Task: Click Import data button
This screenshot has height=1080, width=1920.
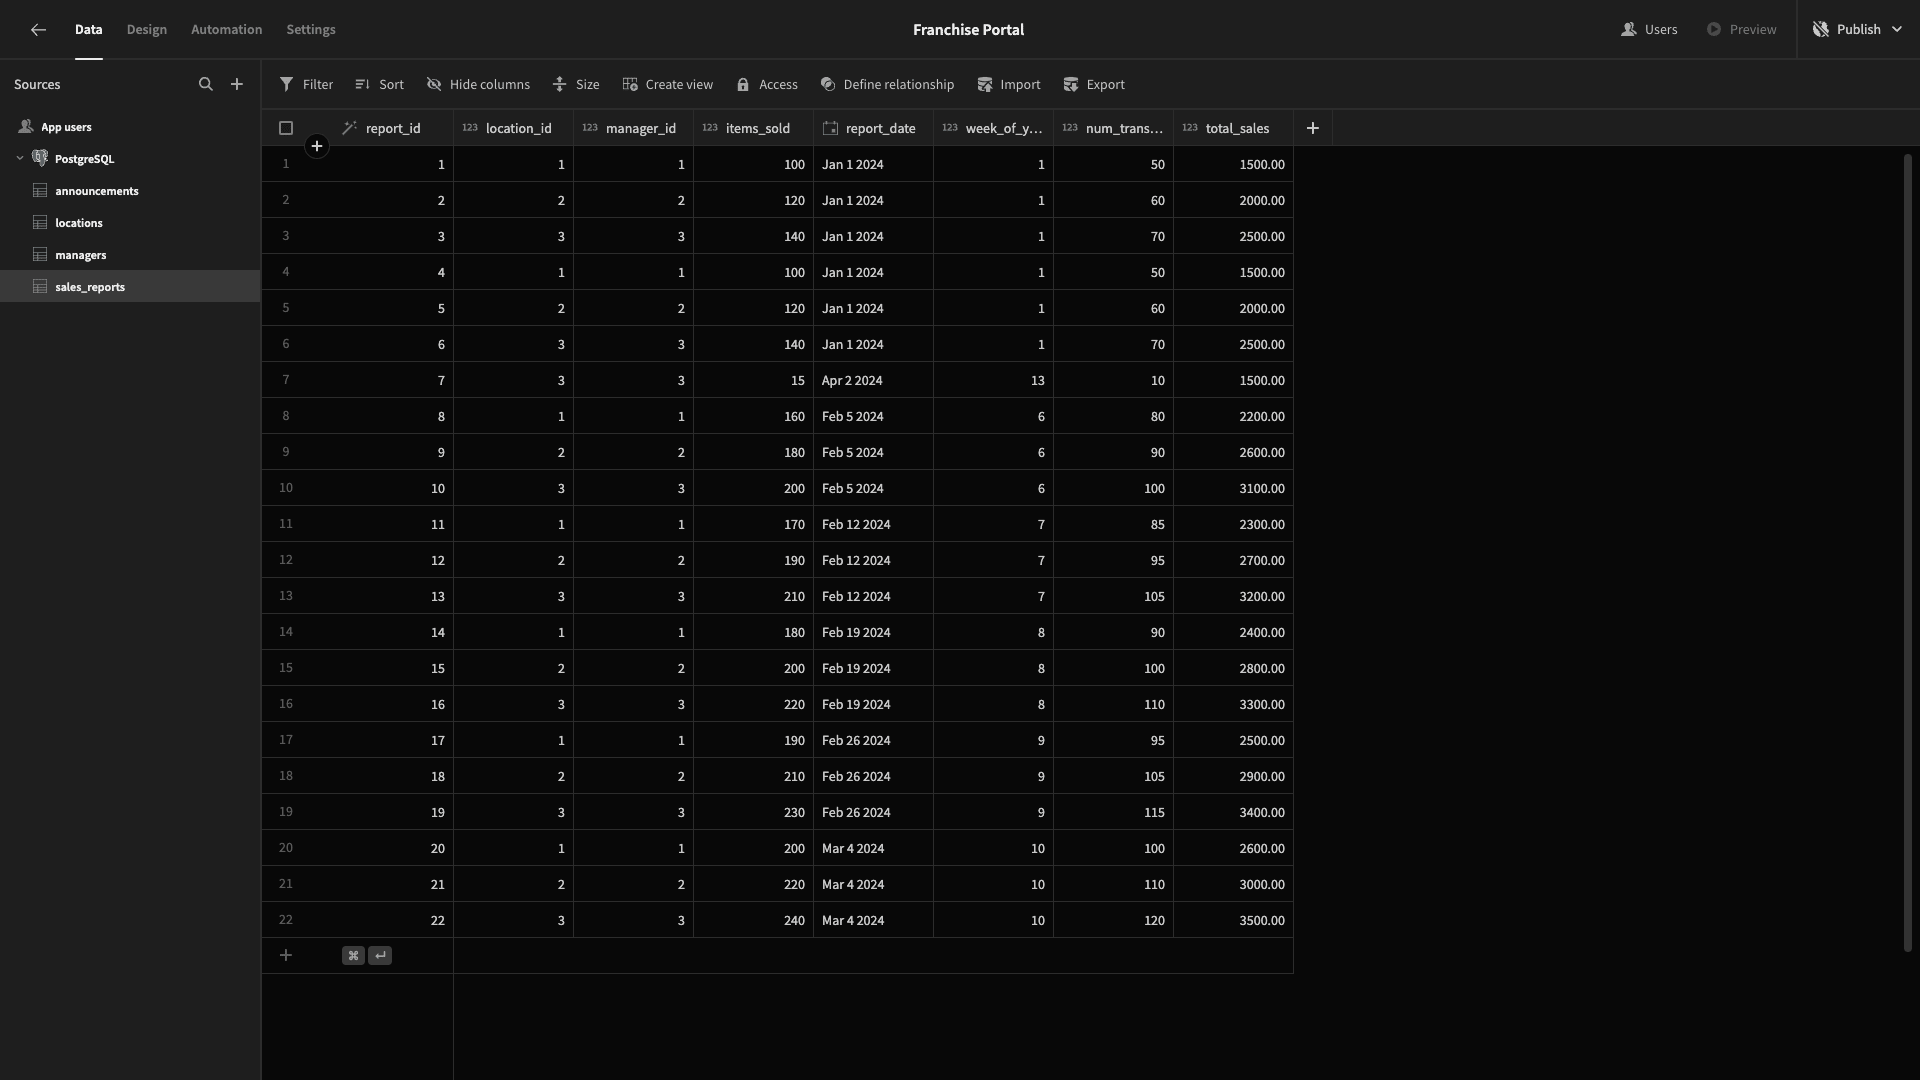Action: (1008, 85)
